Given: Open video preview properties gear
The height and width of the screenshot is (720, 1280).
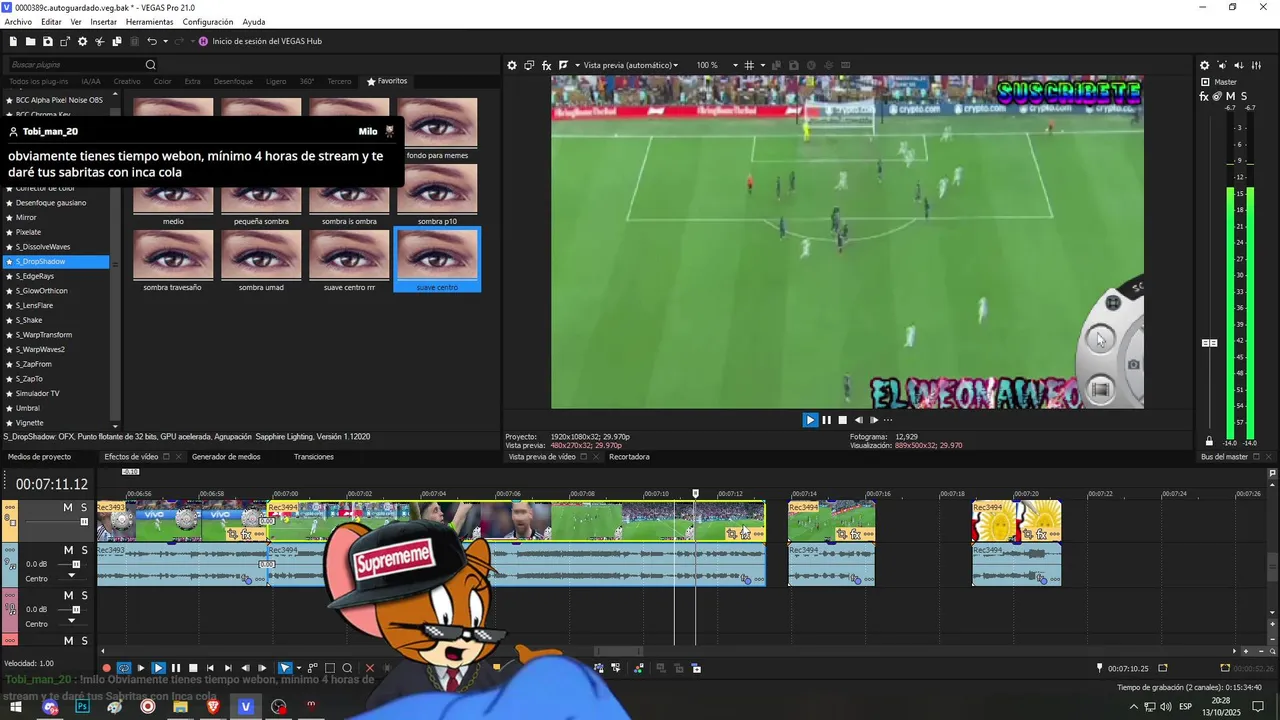Looking at the screenshot, I should click(512, 65).
